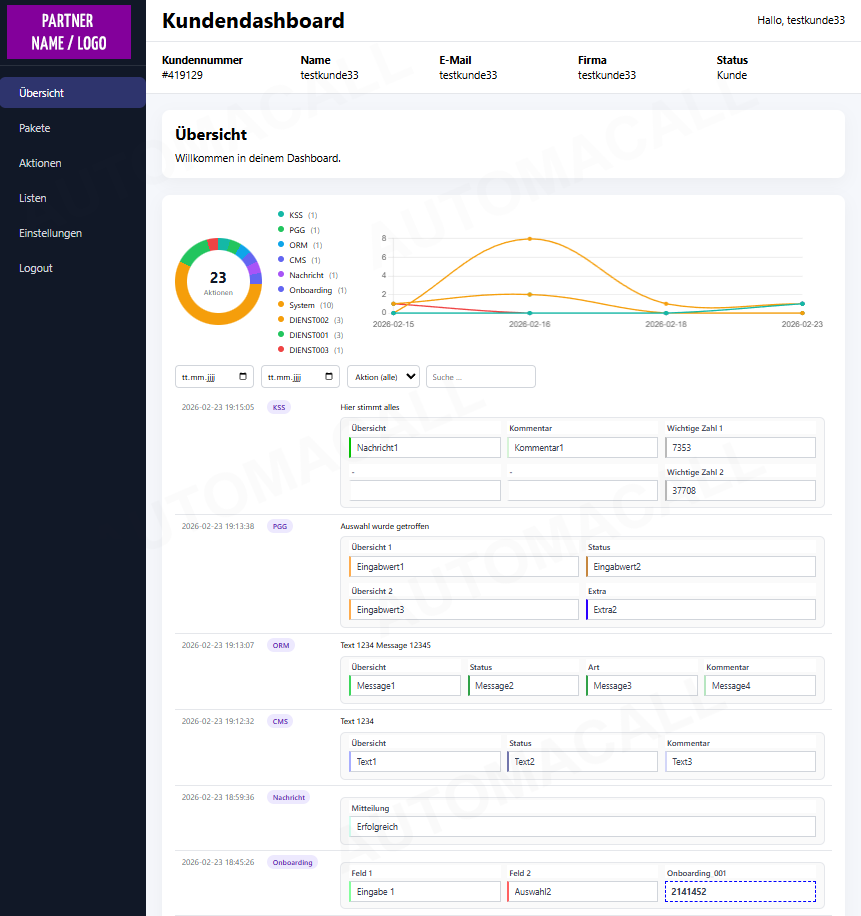
Task: Open calendar picker in second date field
Action: pyautogui.click(x=329, y=377)
